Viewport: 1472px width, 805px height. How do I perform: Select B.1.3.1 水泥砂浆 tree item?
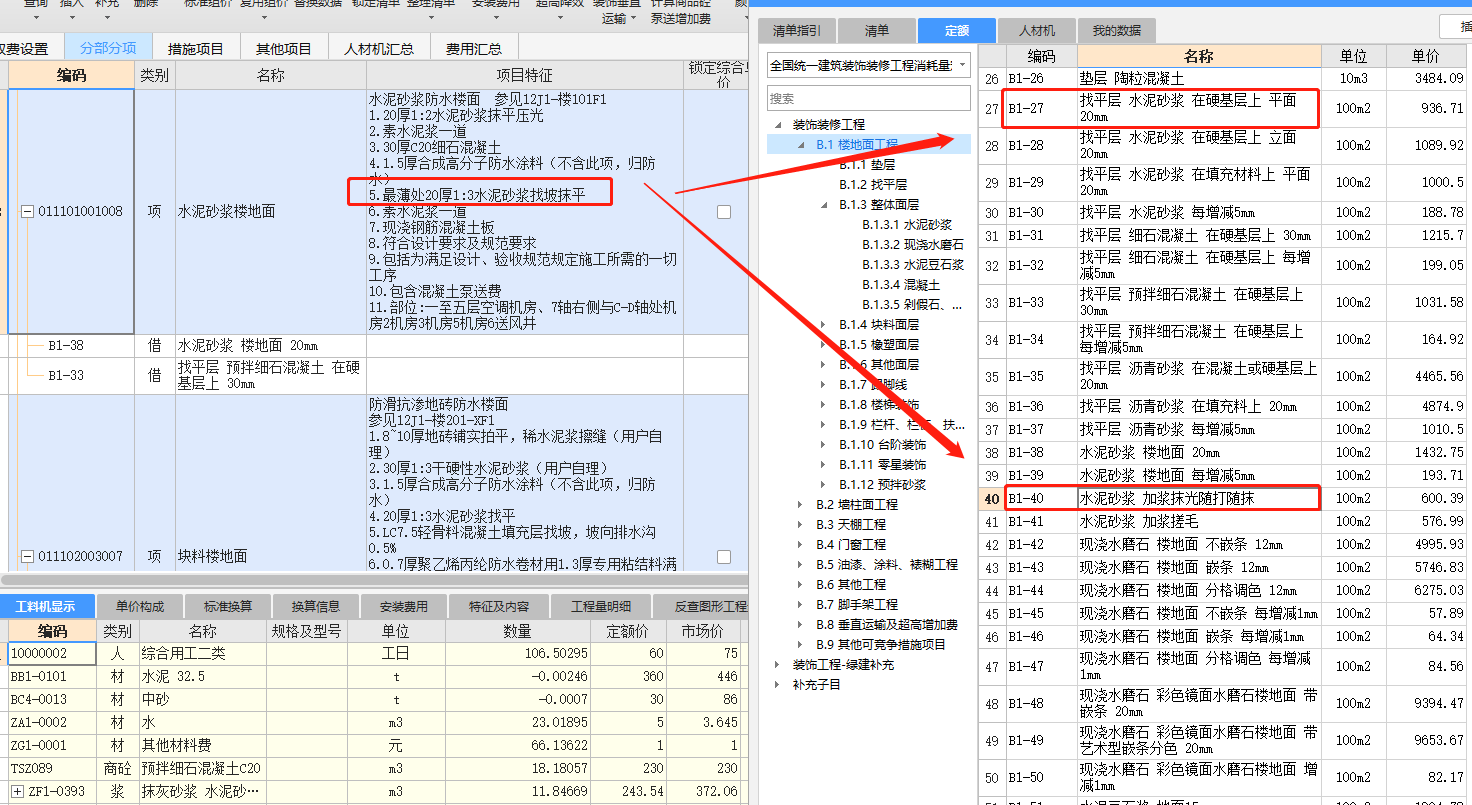pyautogui.click(x=907, y=225)
